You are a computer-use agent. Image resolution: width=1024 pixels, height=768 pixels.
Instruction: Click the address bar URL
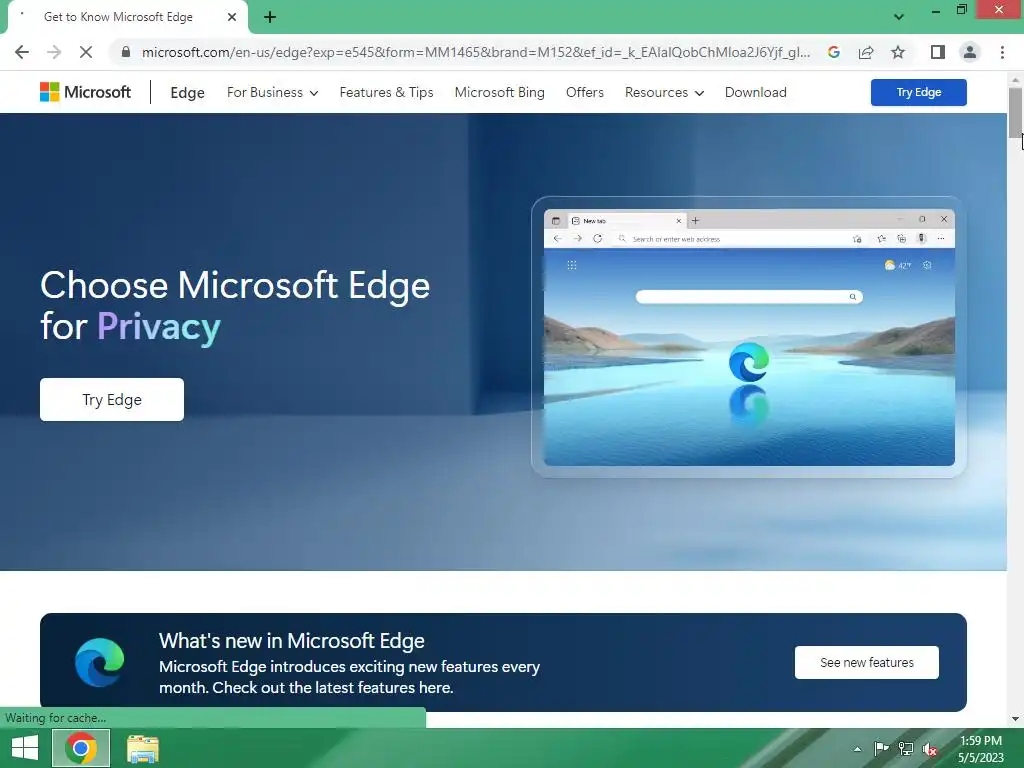click(475, 52)
